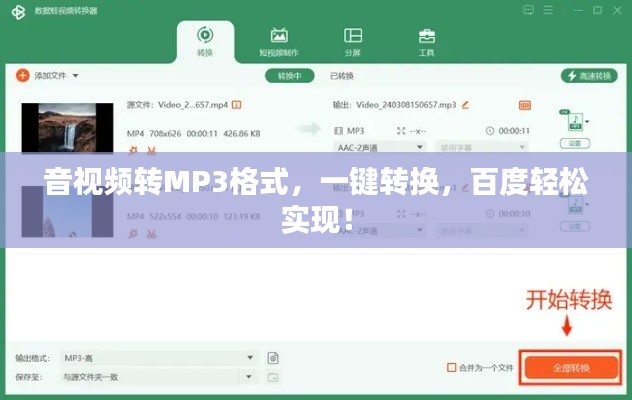Viewport: 632px width, 400px height.
Task: Open the disabled subtitle dropdown in the first row
Action: click(x=482, y=148)
